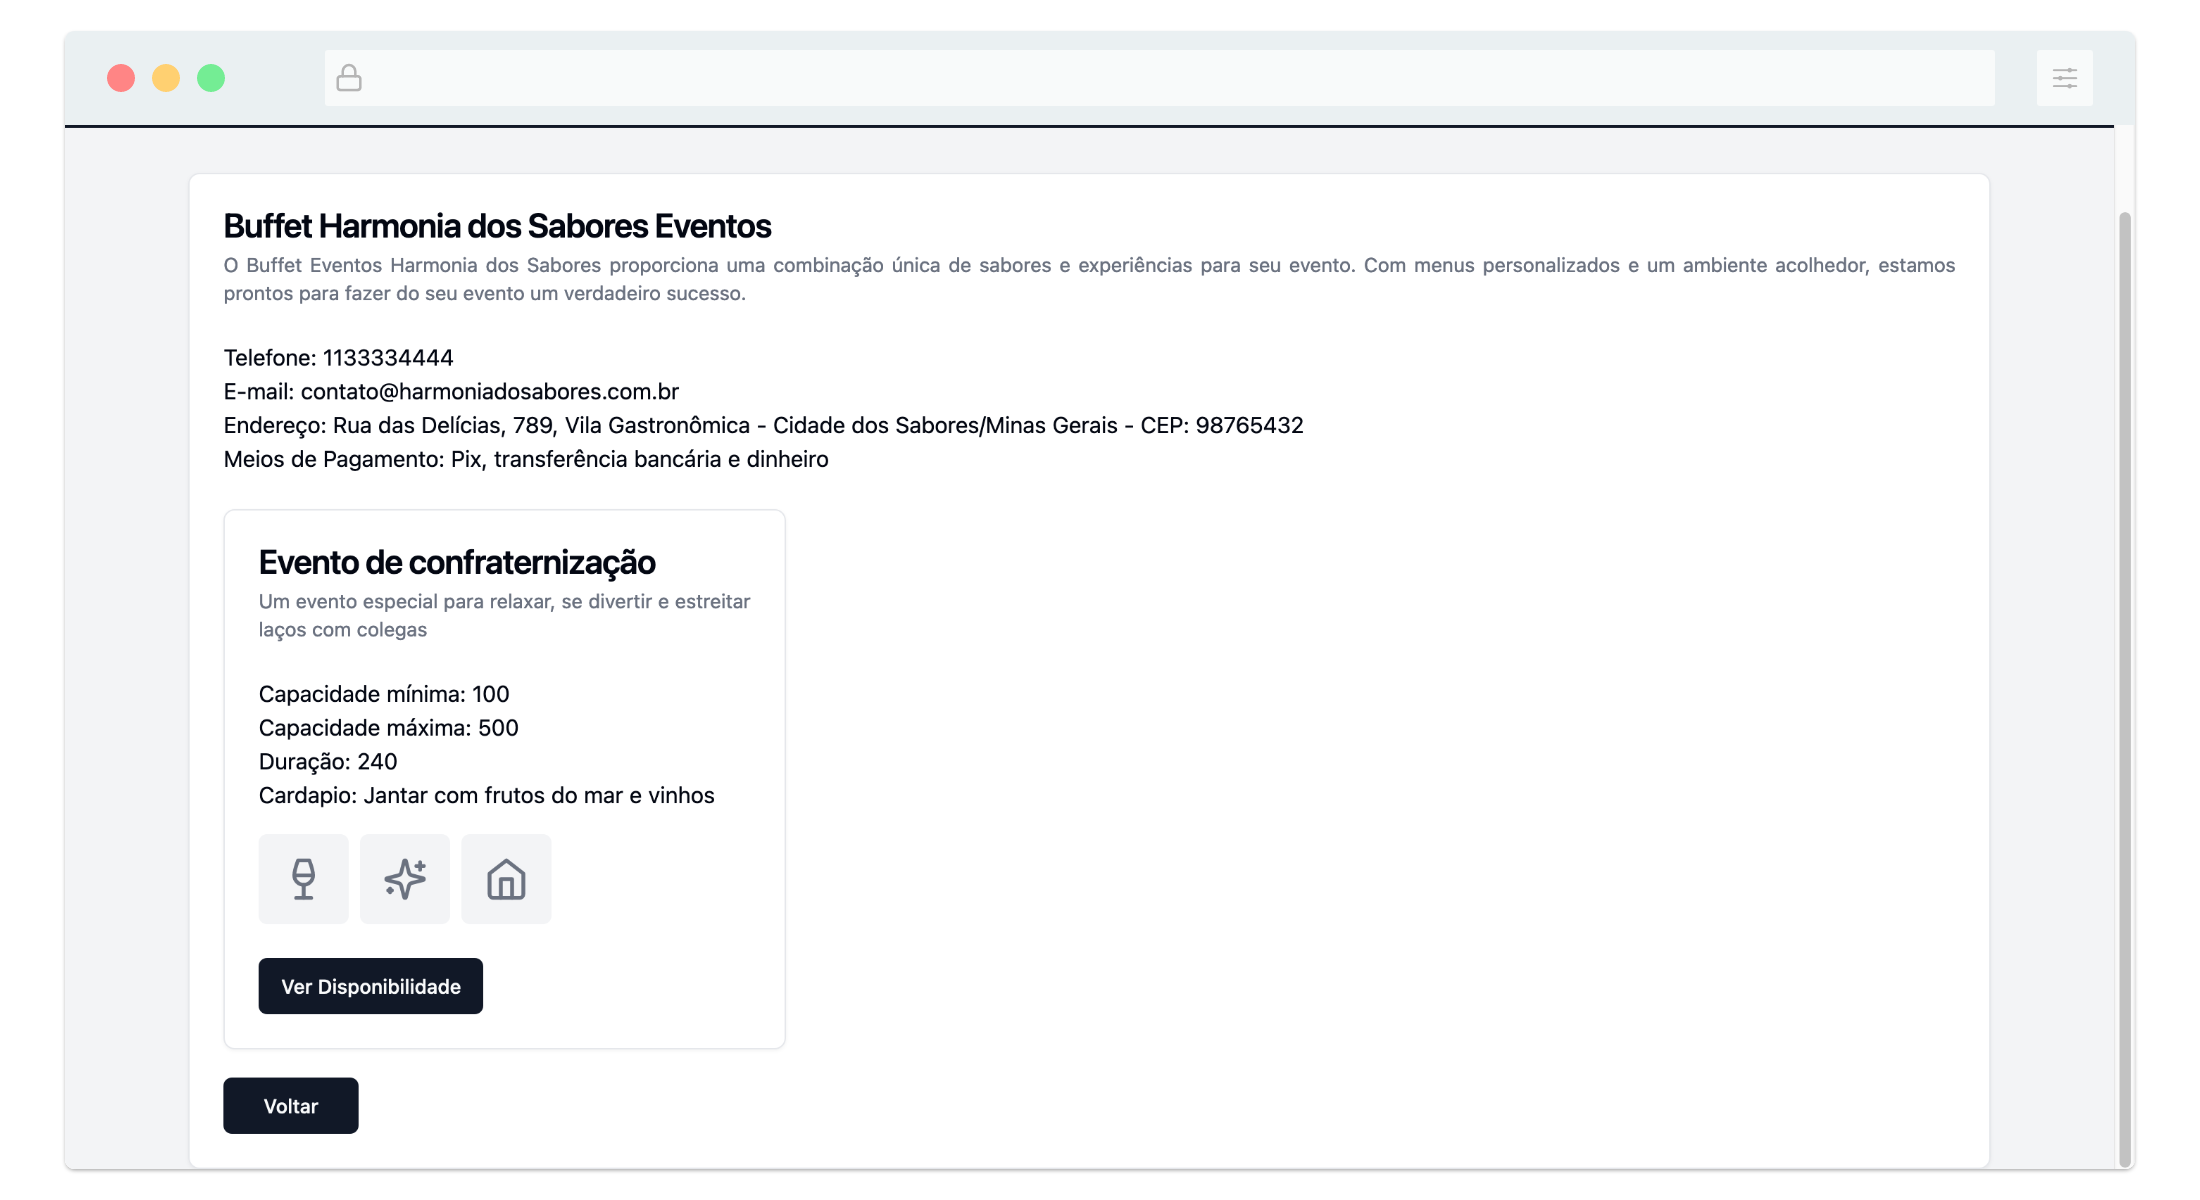Image resolution: width=2200 pixels, height=1200 pixels.
Task: Click the padlock icon in address bar
Action: click(349, 78)
